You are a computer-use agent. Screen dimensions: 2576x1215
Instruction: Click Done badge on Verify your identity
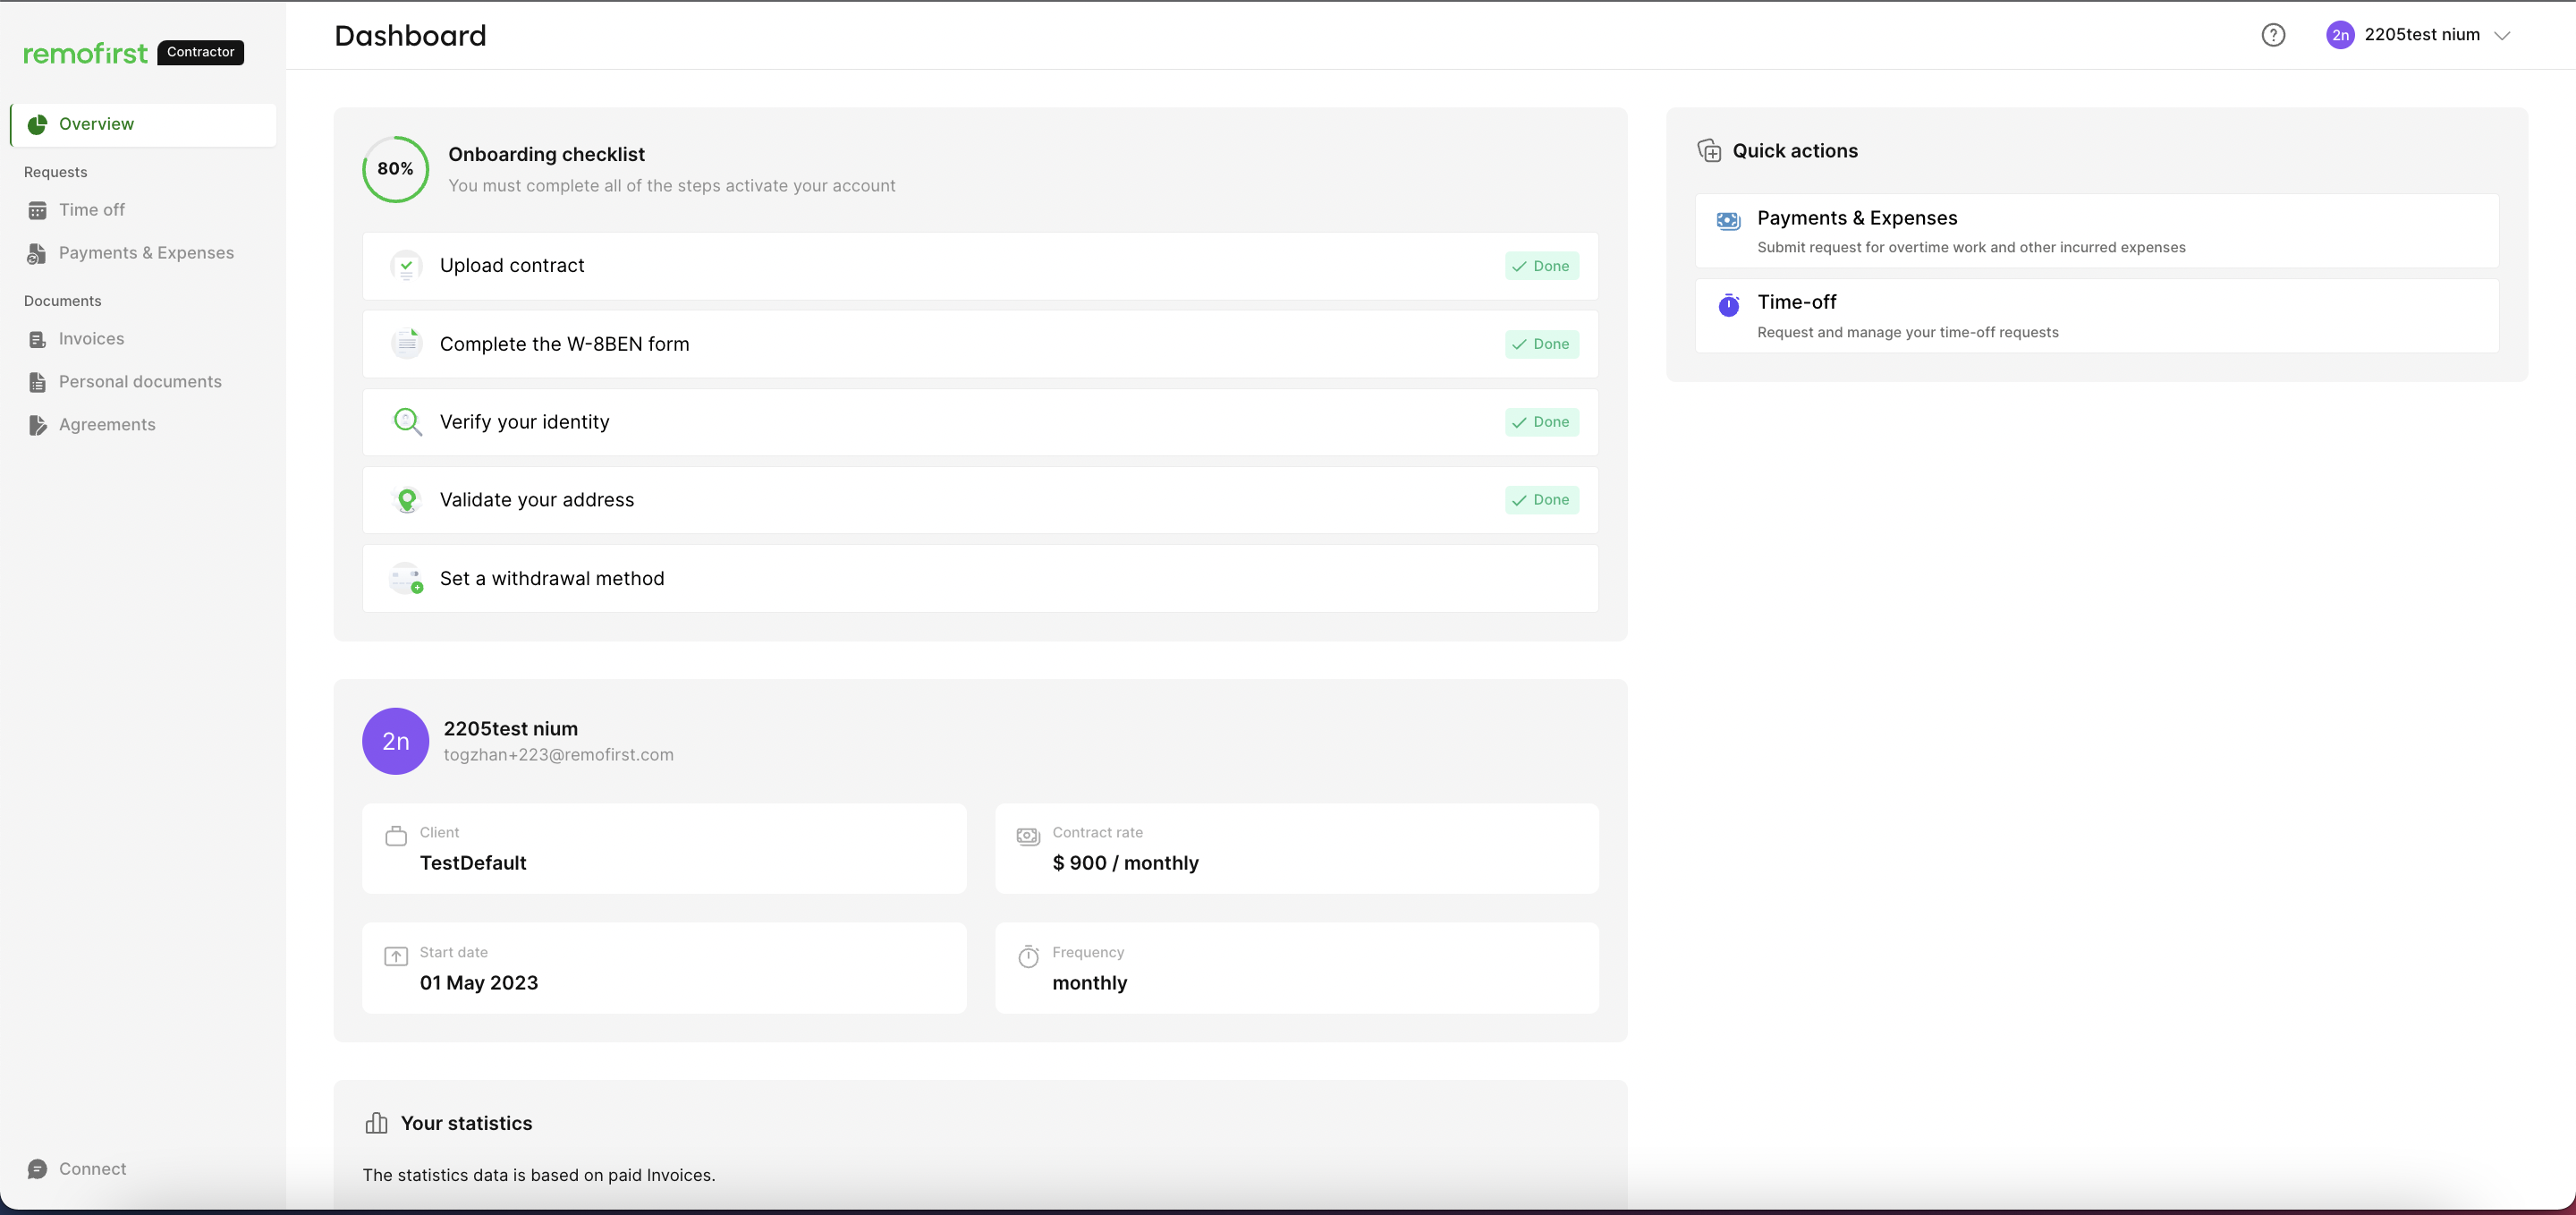click(1541, 422)
